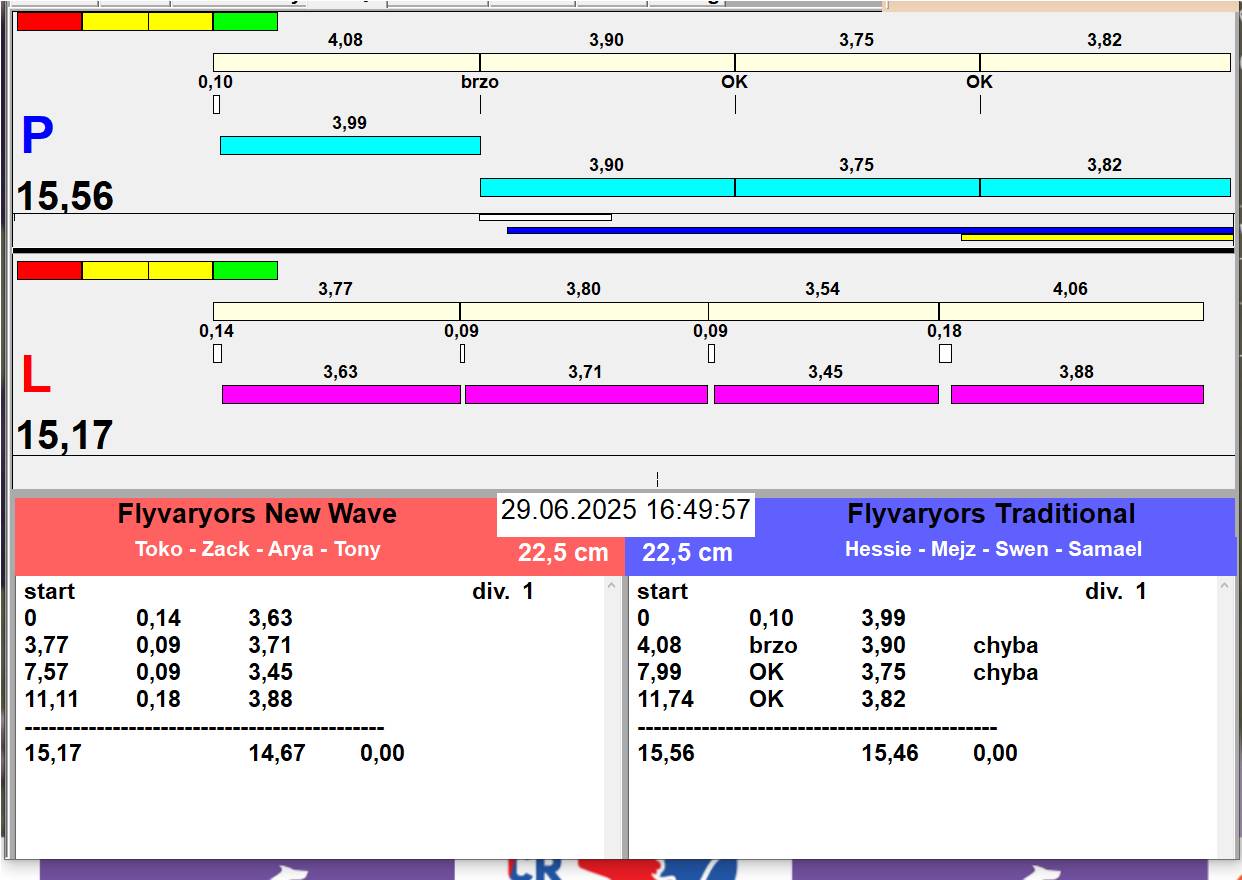Click the date and time 29.06.2025 16:49:57
The width and height of the screenshot is (1242, 880).
click(625, 510)
